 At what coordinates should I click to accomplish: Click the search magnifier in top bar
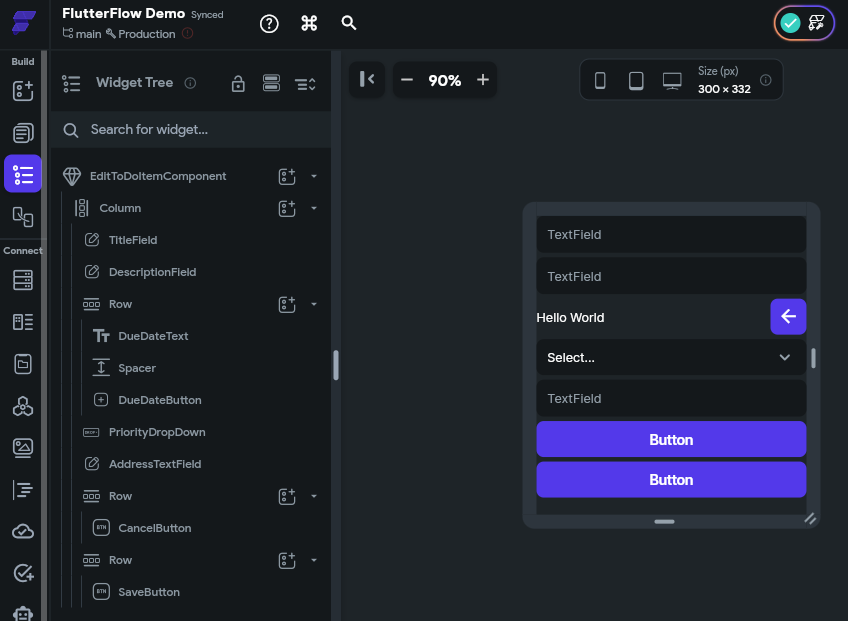click(x=349, y=23)
